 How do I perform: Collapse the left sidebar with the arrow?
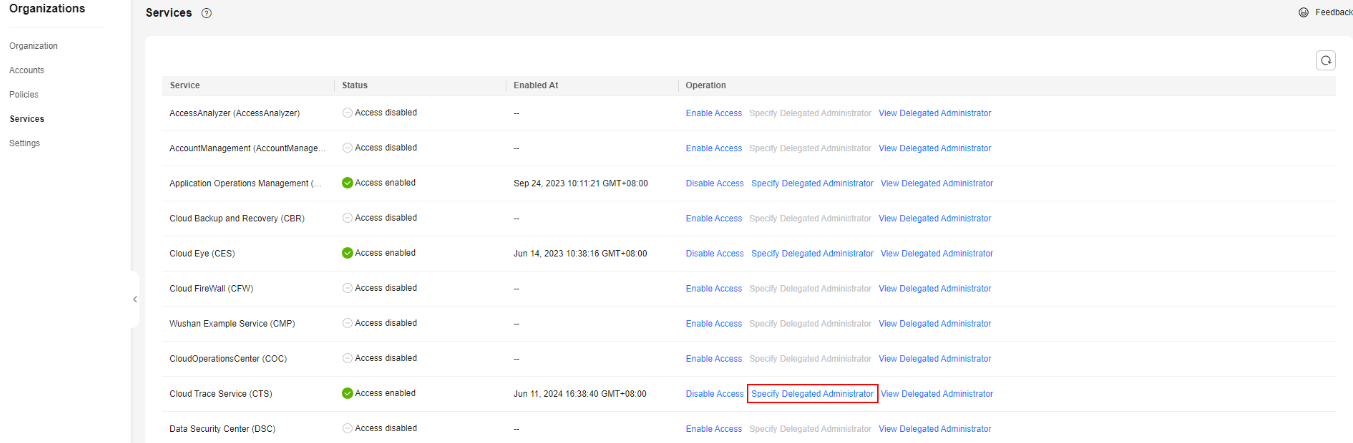135,299
